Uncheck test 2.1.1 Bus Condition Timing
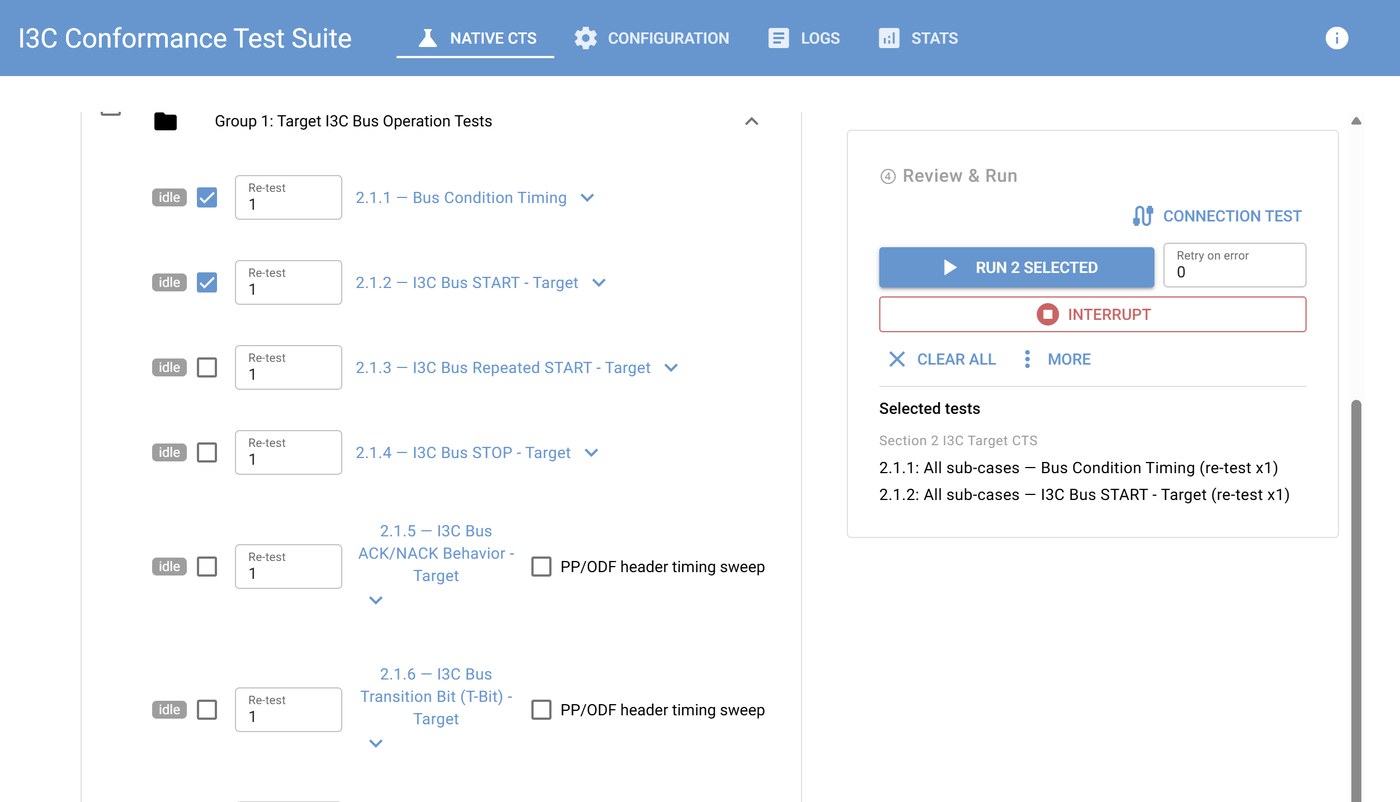1400x802 pixels. point(207,198)
